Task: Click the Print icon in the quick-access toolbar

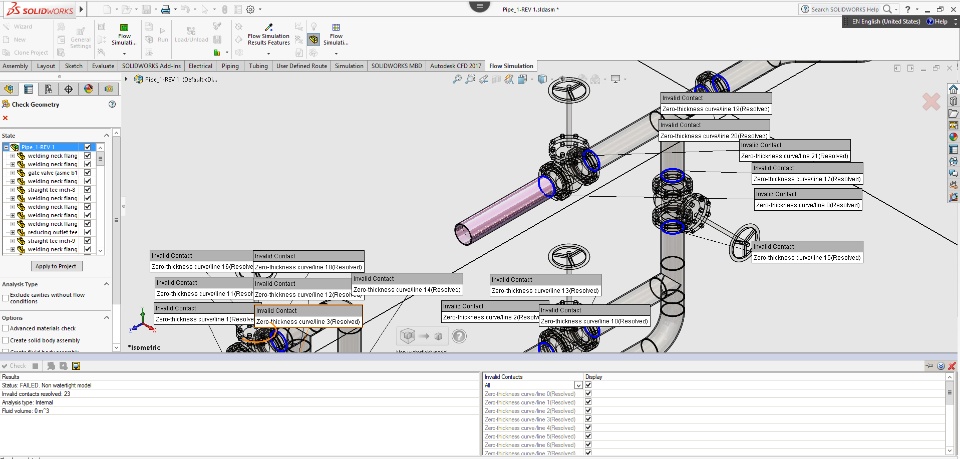Action: tap(165, 9)
